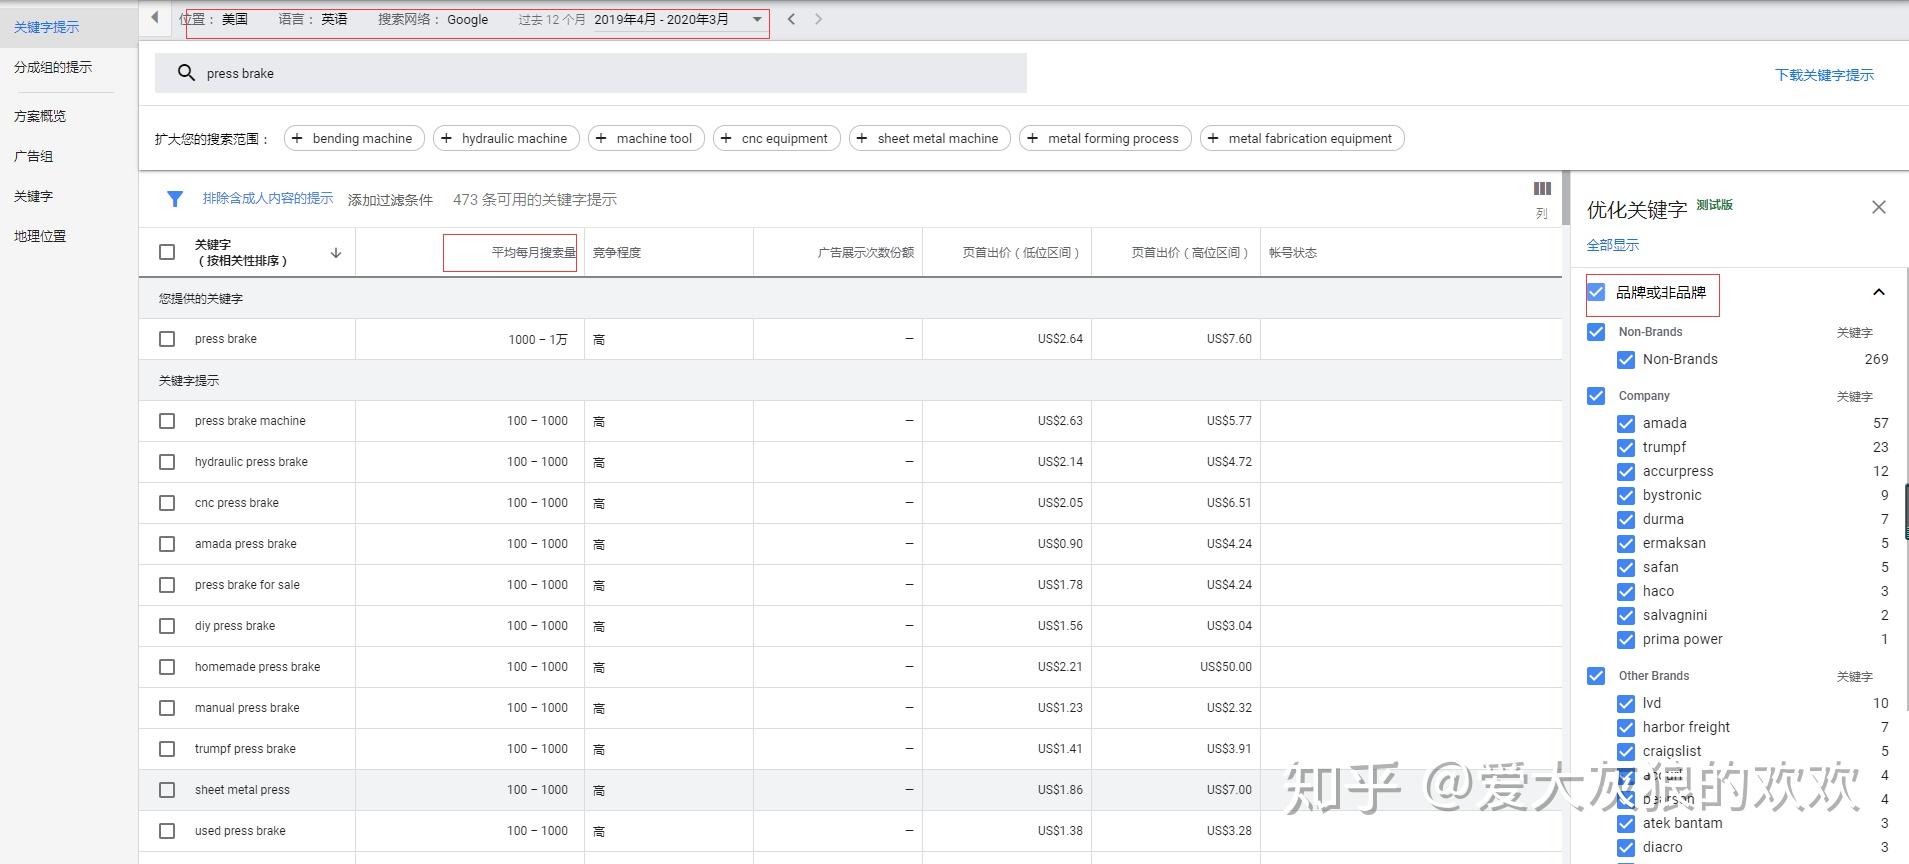Add 'cnc equipment' suggestion chip
1909x864 pixels.
coord(776,138)
